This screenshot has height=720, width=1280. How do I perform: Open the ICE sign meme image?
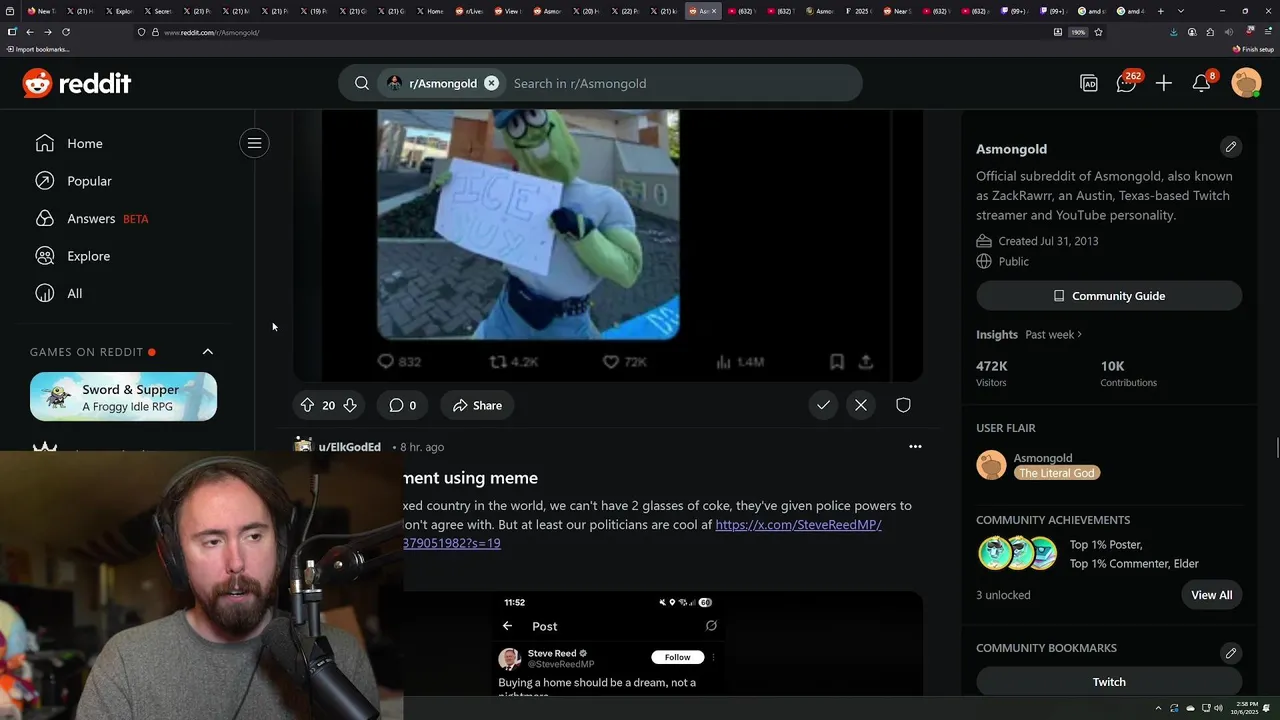point(528,225)
